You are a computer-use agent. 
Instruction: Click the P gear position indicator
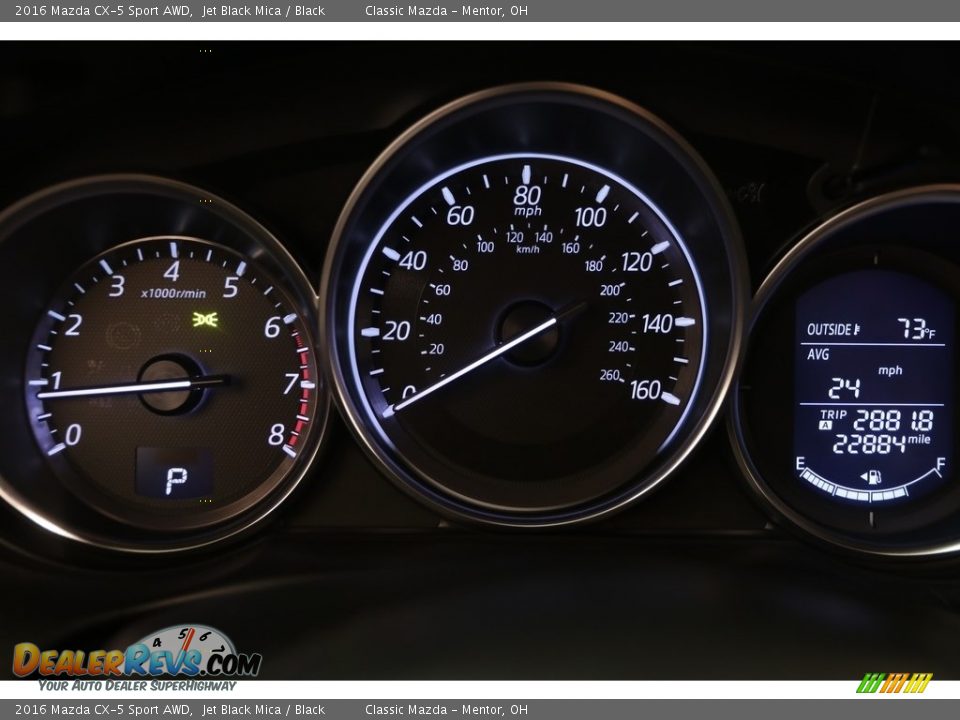tap(176, 481)
